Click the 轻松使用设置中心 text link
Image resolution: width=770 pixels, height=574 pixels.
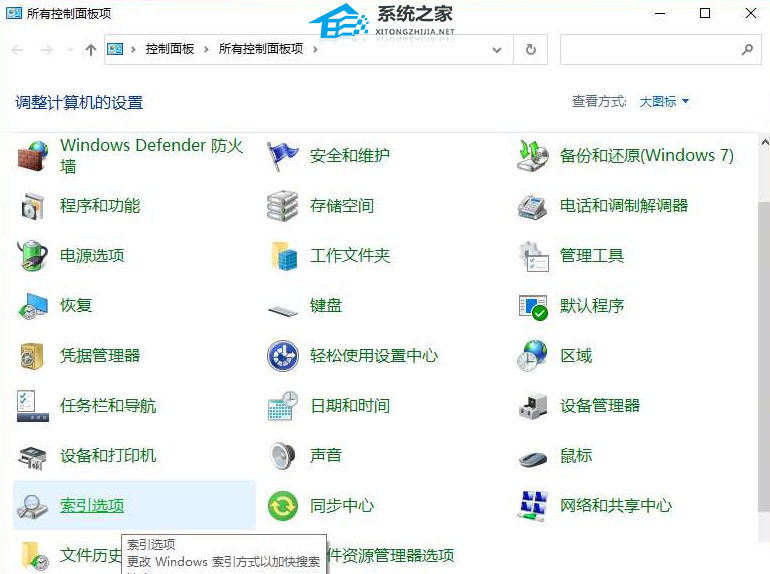374,355
